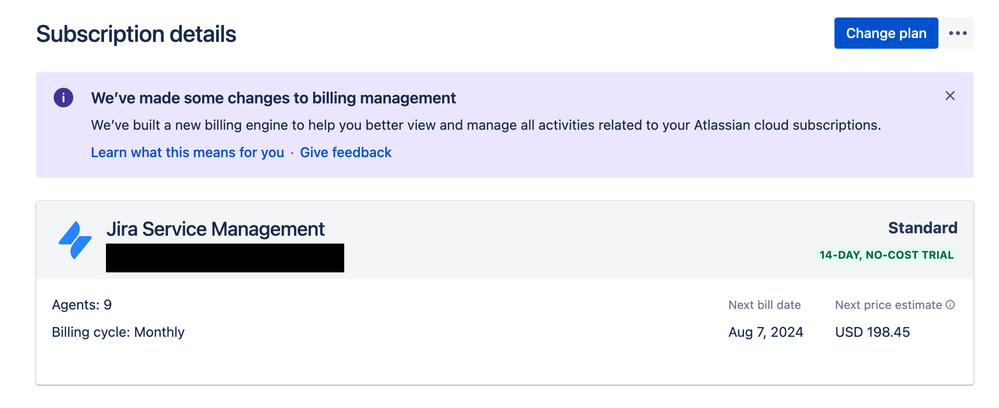Click the Give feedback link
This screenshot has height=408, width=999.
pos(346,152)
